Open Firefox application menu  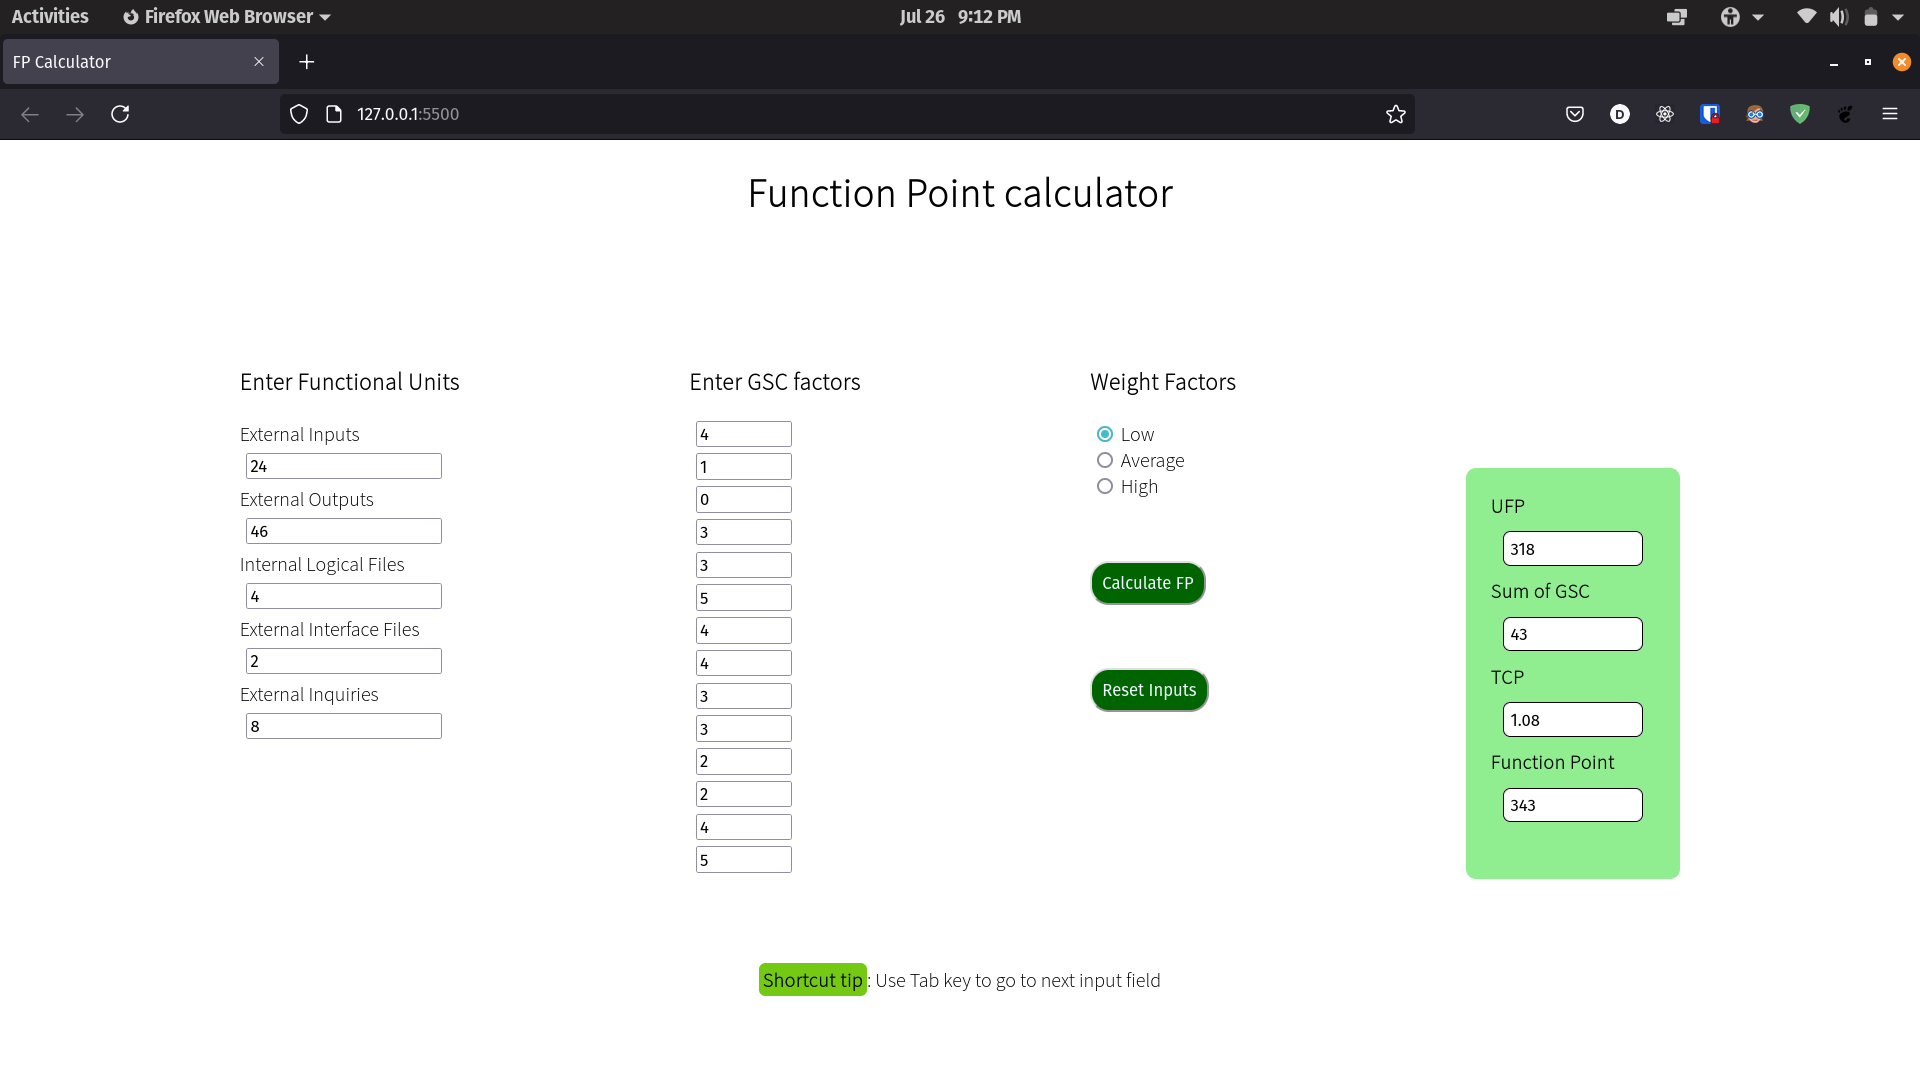[1891, 114]
